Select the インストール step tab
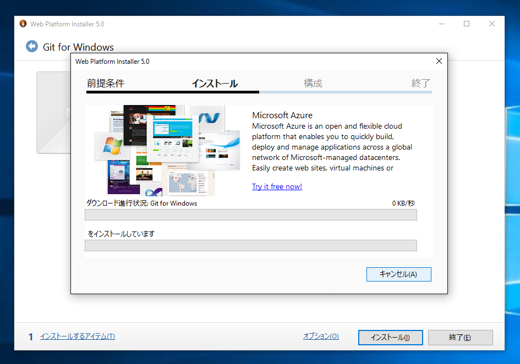This screenshot has width=520, height=364. (x=215, y=83)
